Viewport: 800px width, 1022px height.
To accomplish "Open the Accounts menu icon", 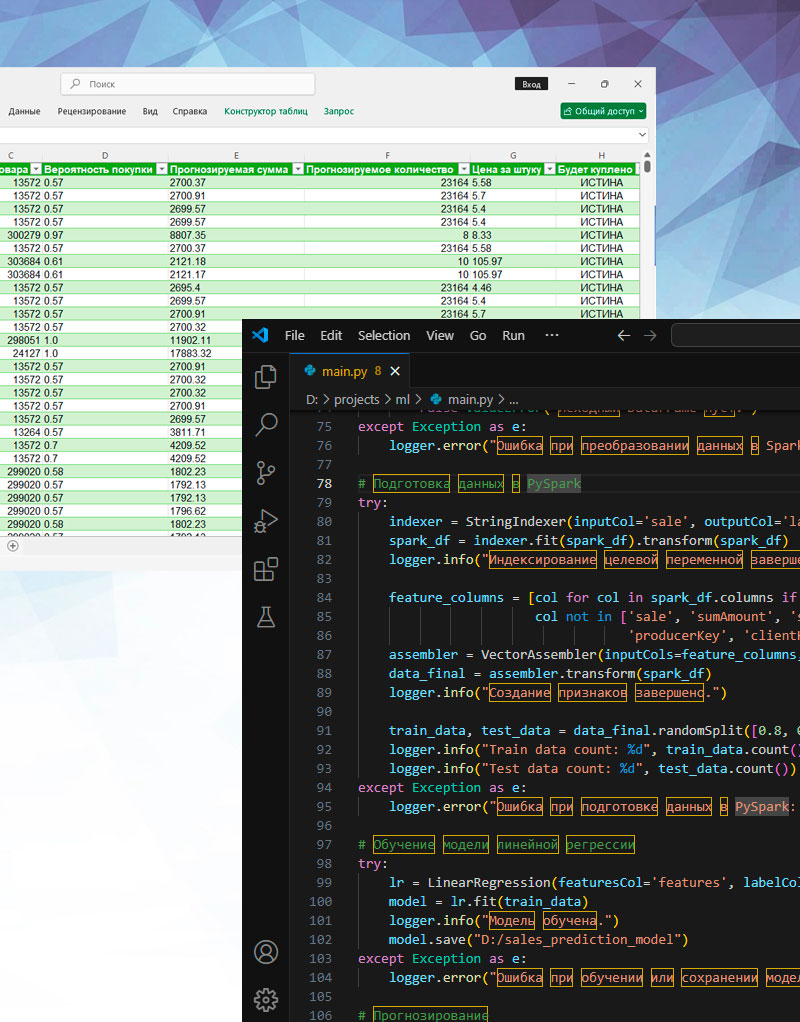I will 265,951.
